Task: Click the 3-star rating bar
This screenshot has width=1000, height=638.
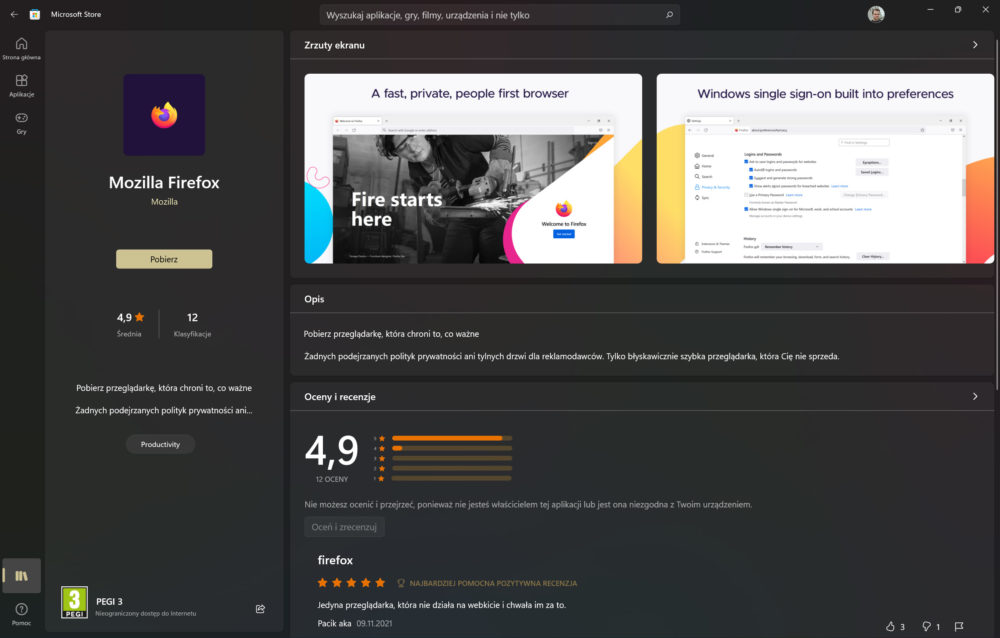Action: (452, 458)
